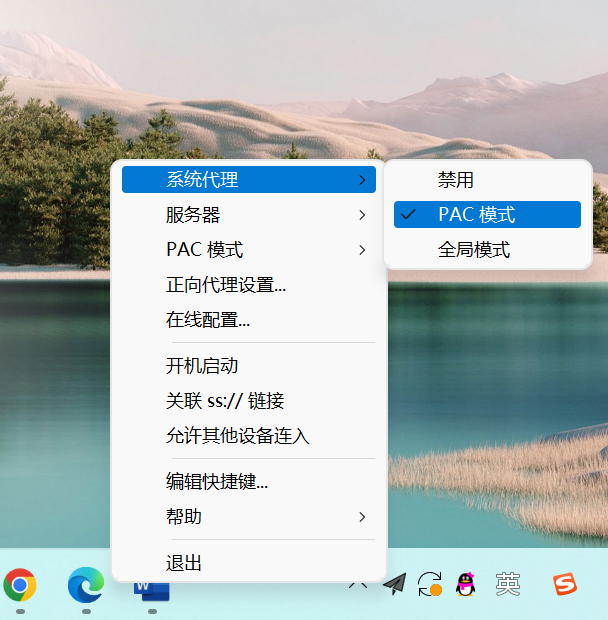Toggle 关联 ss:// 链接 option

tap(249, 401)
